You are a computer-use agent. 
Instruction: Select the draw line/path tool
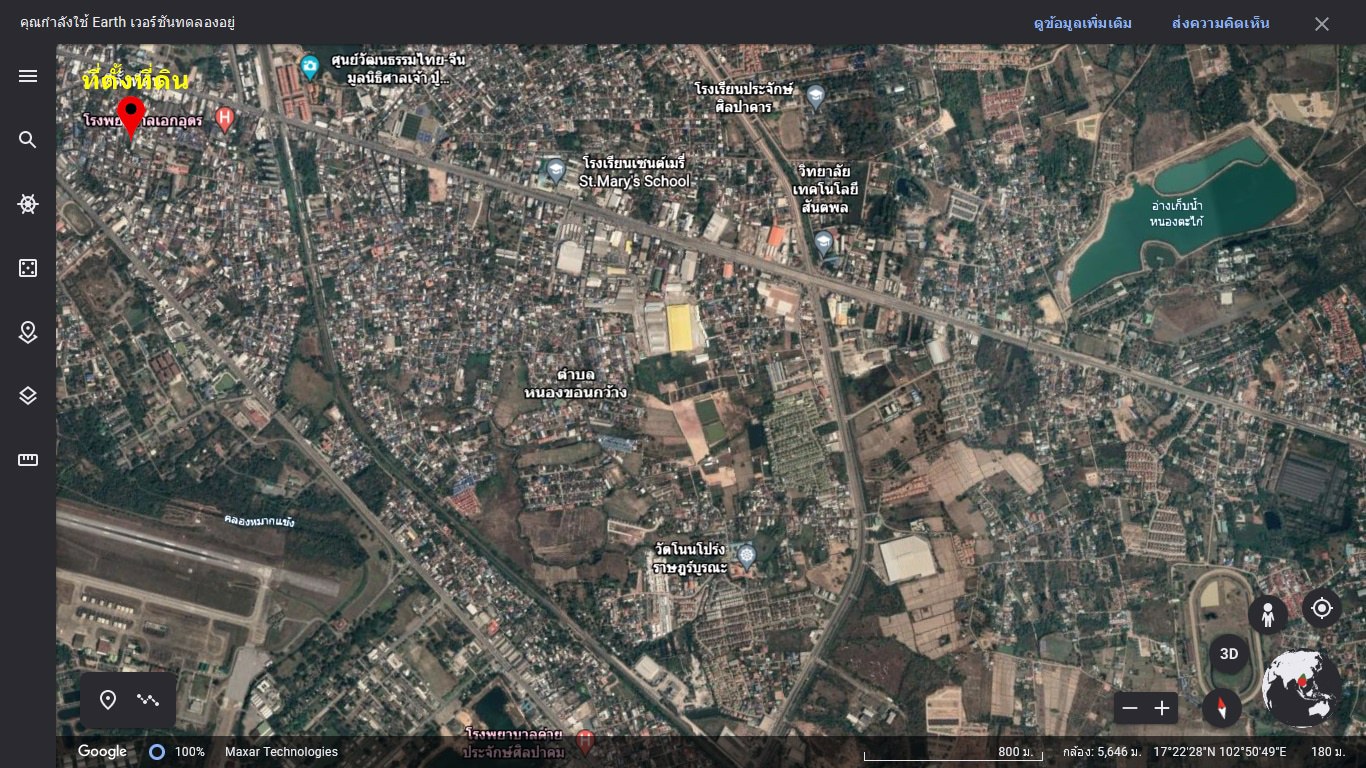149,700
